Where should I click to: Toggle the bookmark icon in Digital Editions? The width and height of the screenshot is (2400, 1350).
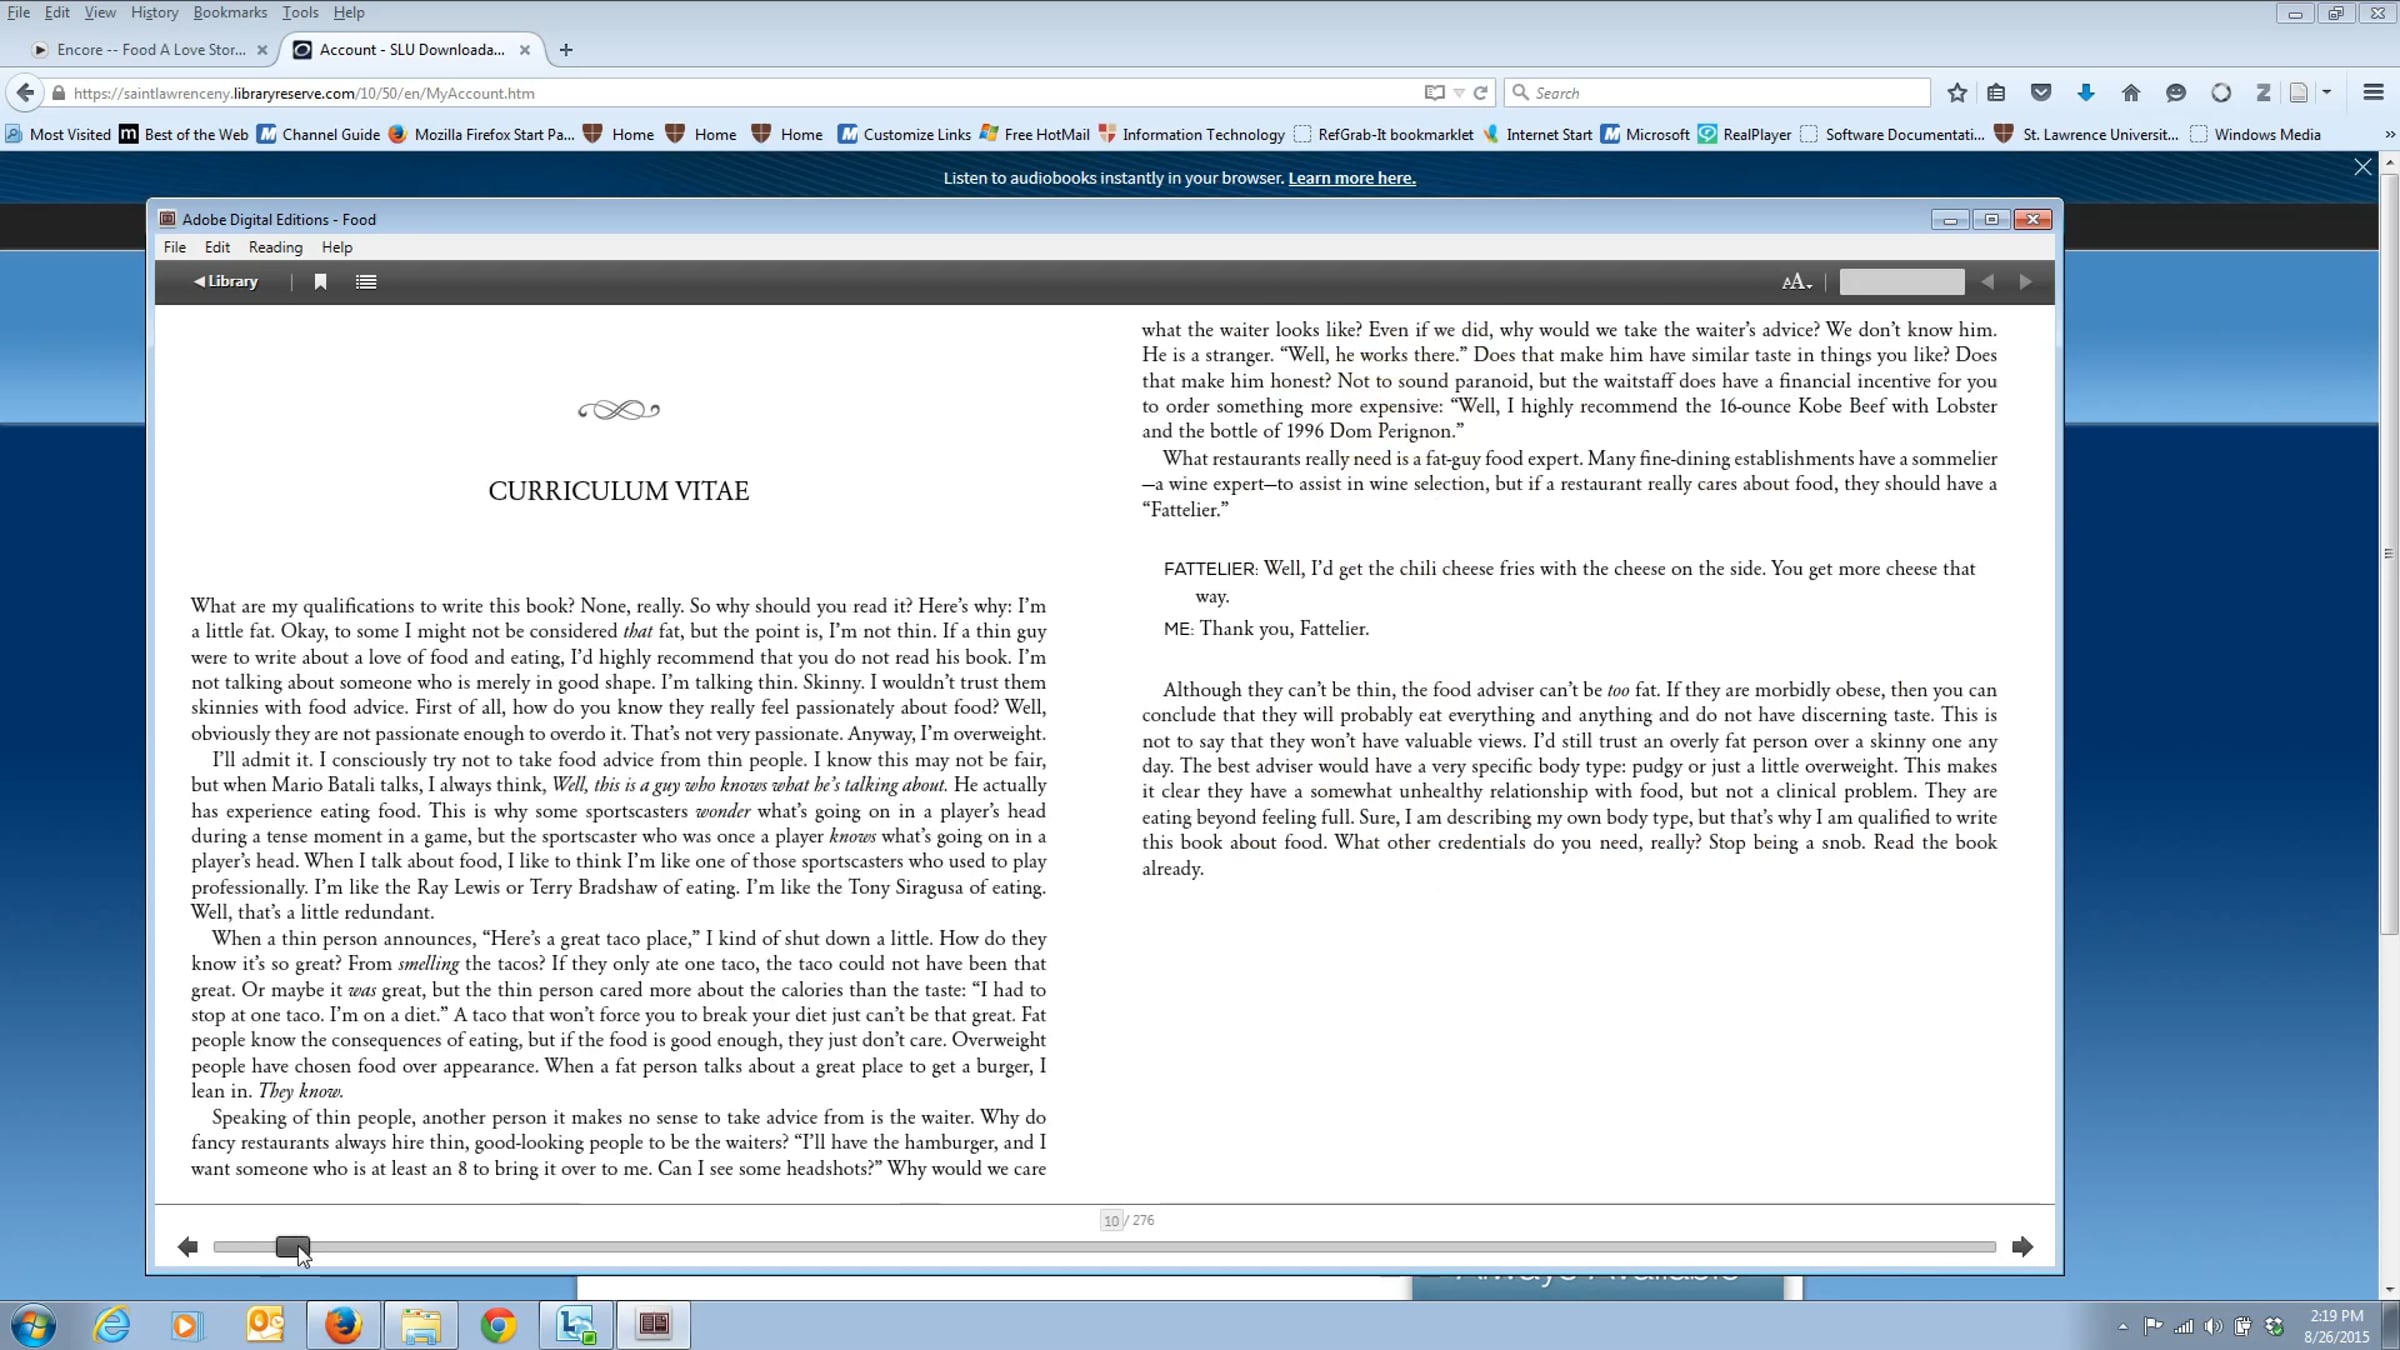click(320, 282)
